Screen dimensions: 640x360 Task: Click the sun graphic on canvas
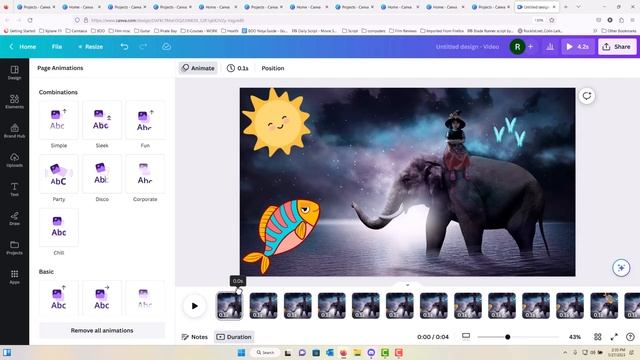tap(276, 122)
